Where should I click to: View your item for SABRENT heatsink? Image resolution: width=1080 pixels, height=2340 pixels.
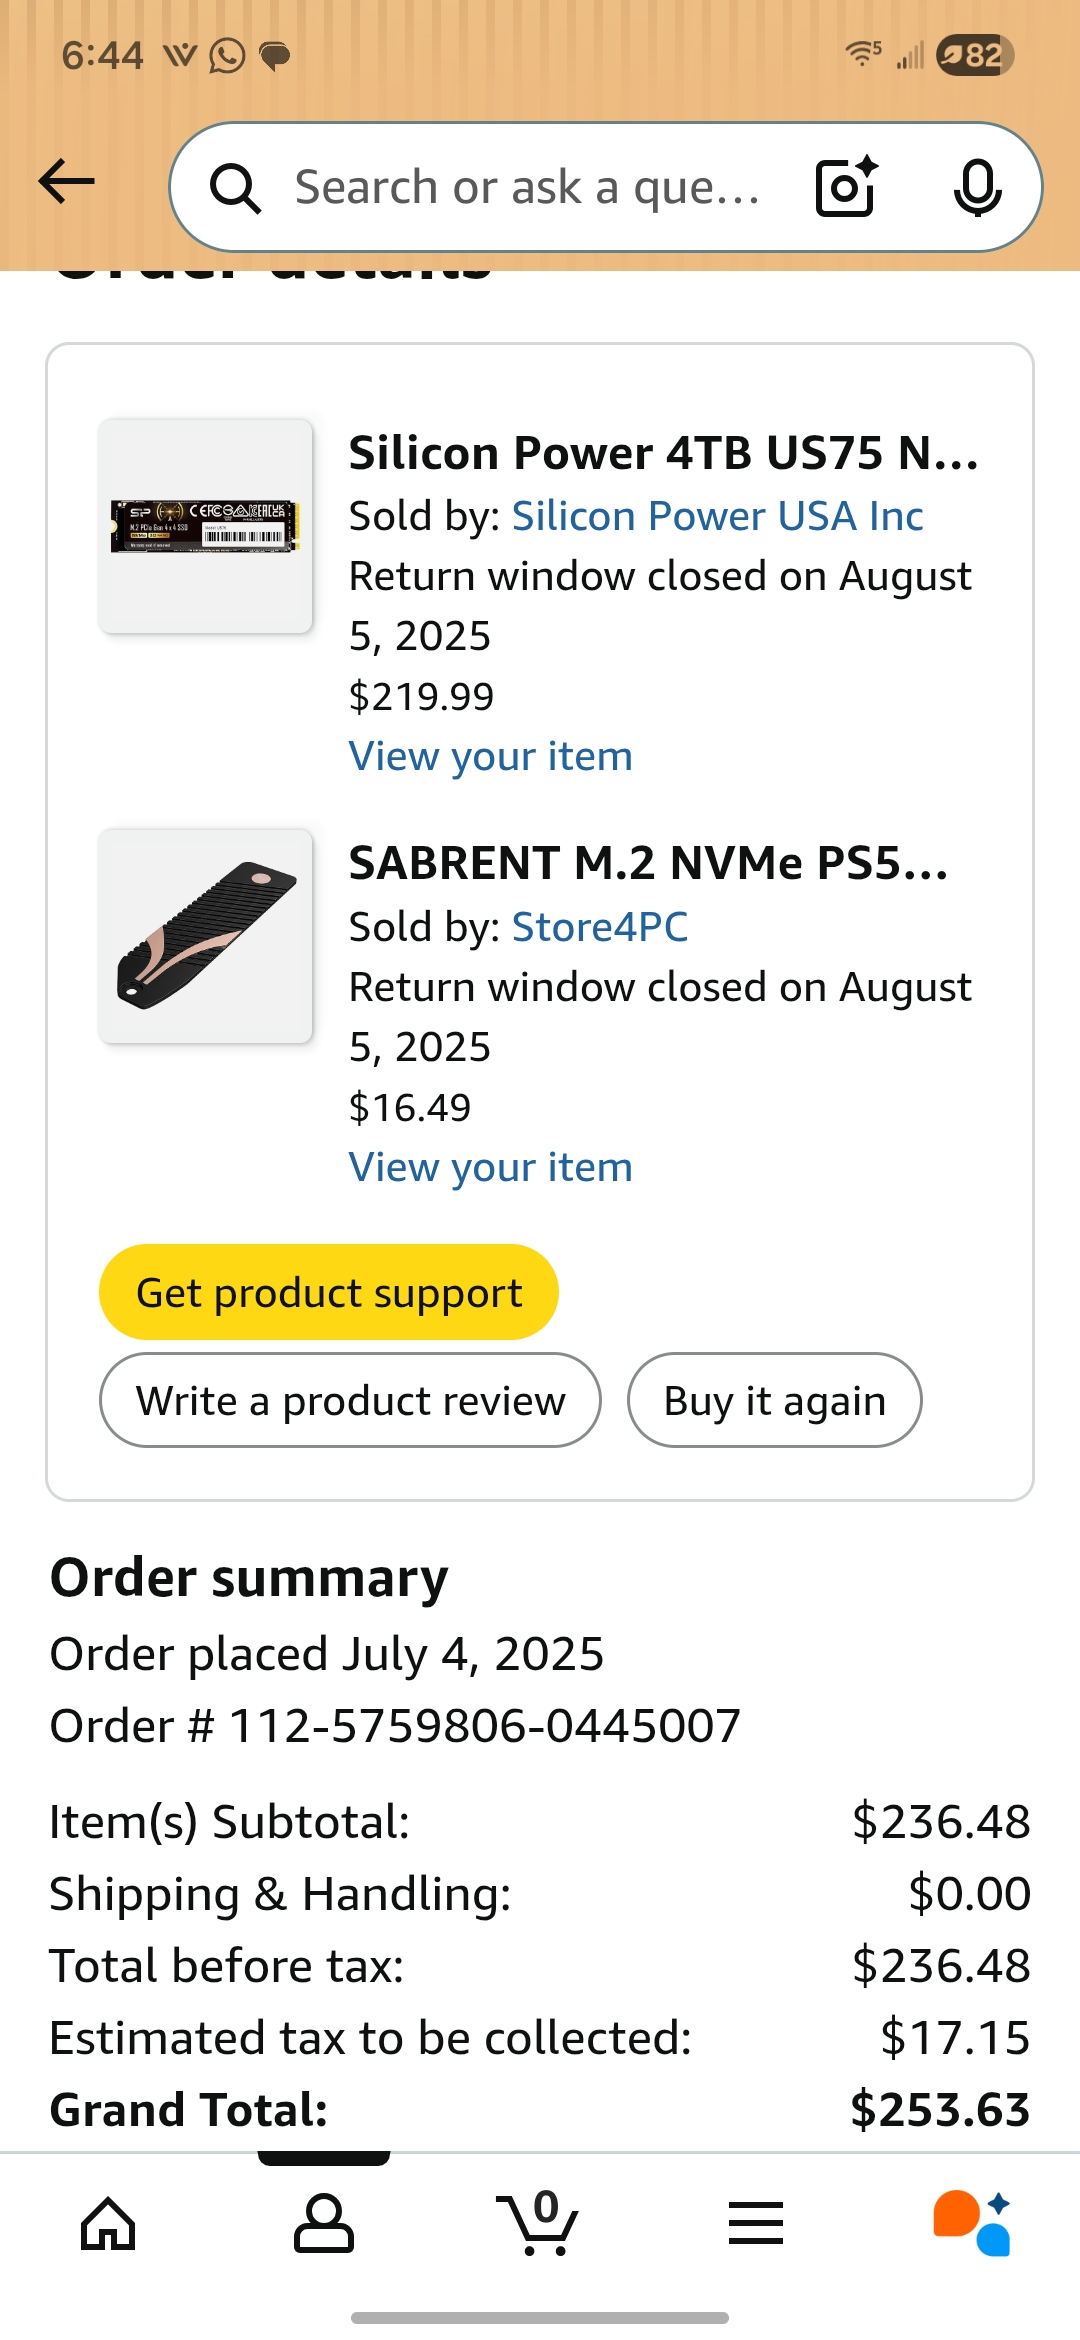(x=490, y=1167)
